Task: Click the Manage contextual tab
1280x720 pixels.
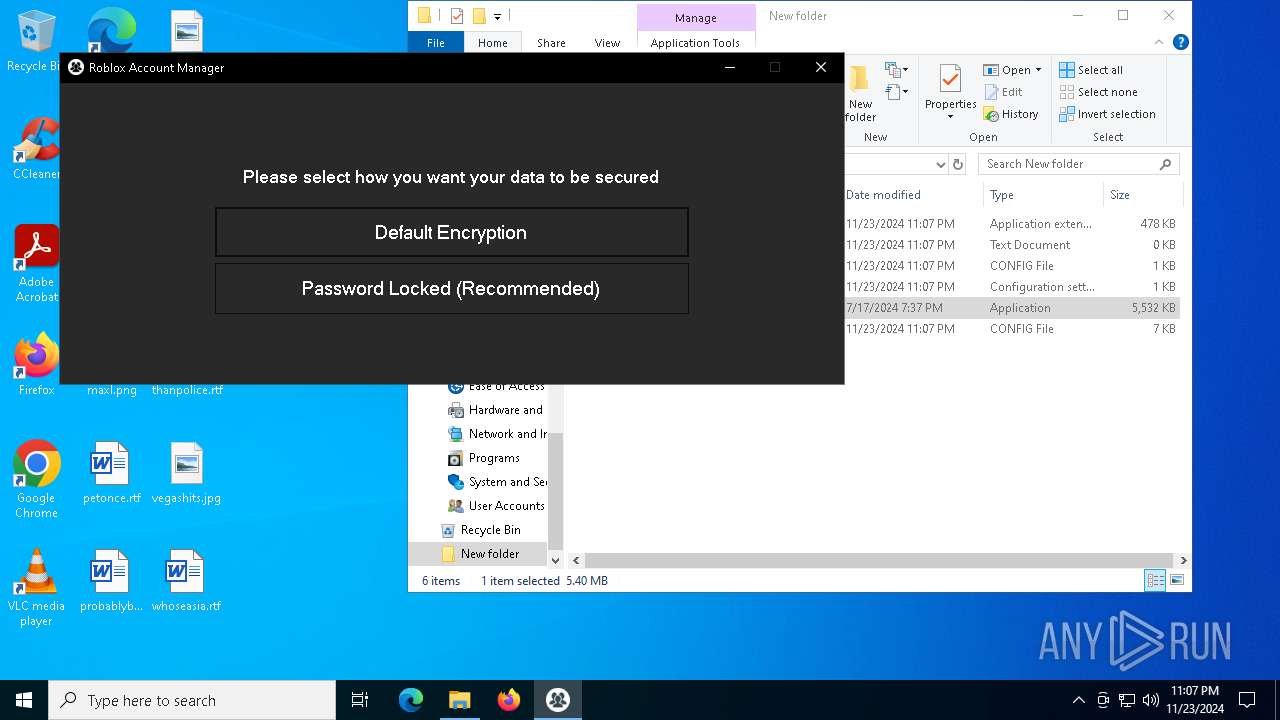Action: [x=695, y=17]
